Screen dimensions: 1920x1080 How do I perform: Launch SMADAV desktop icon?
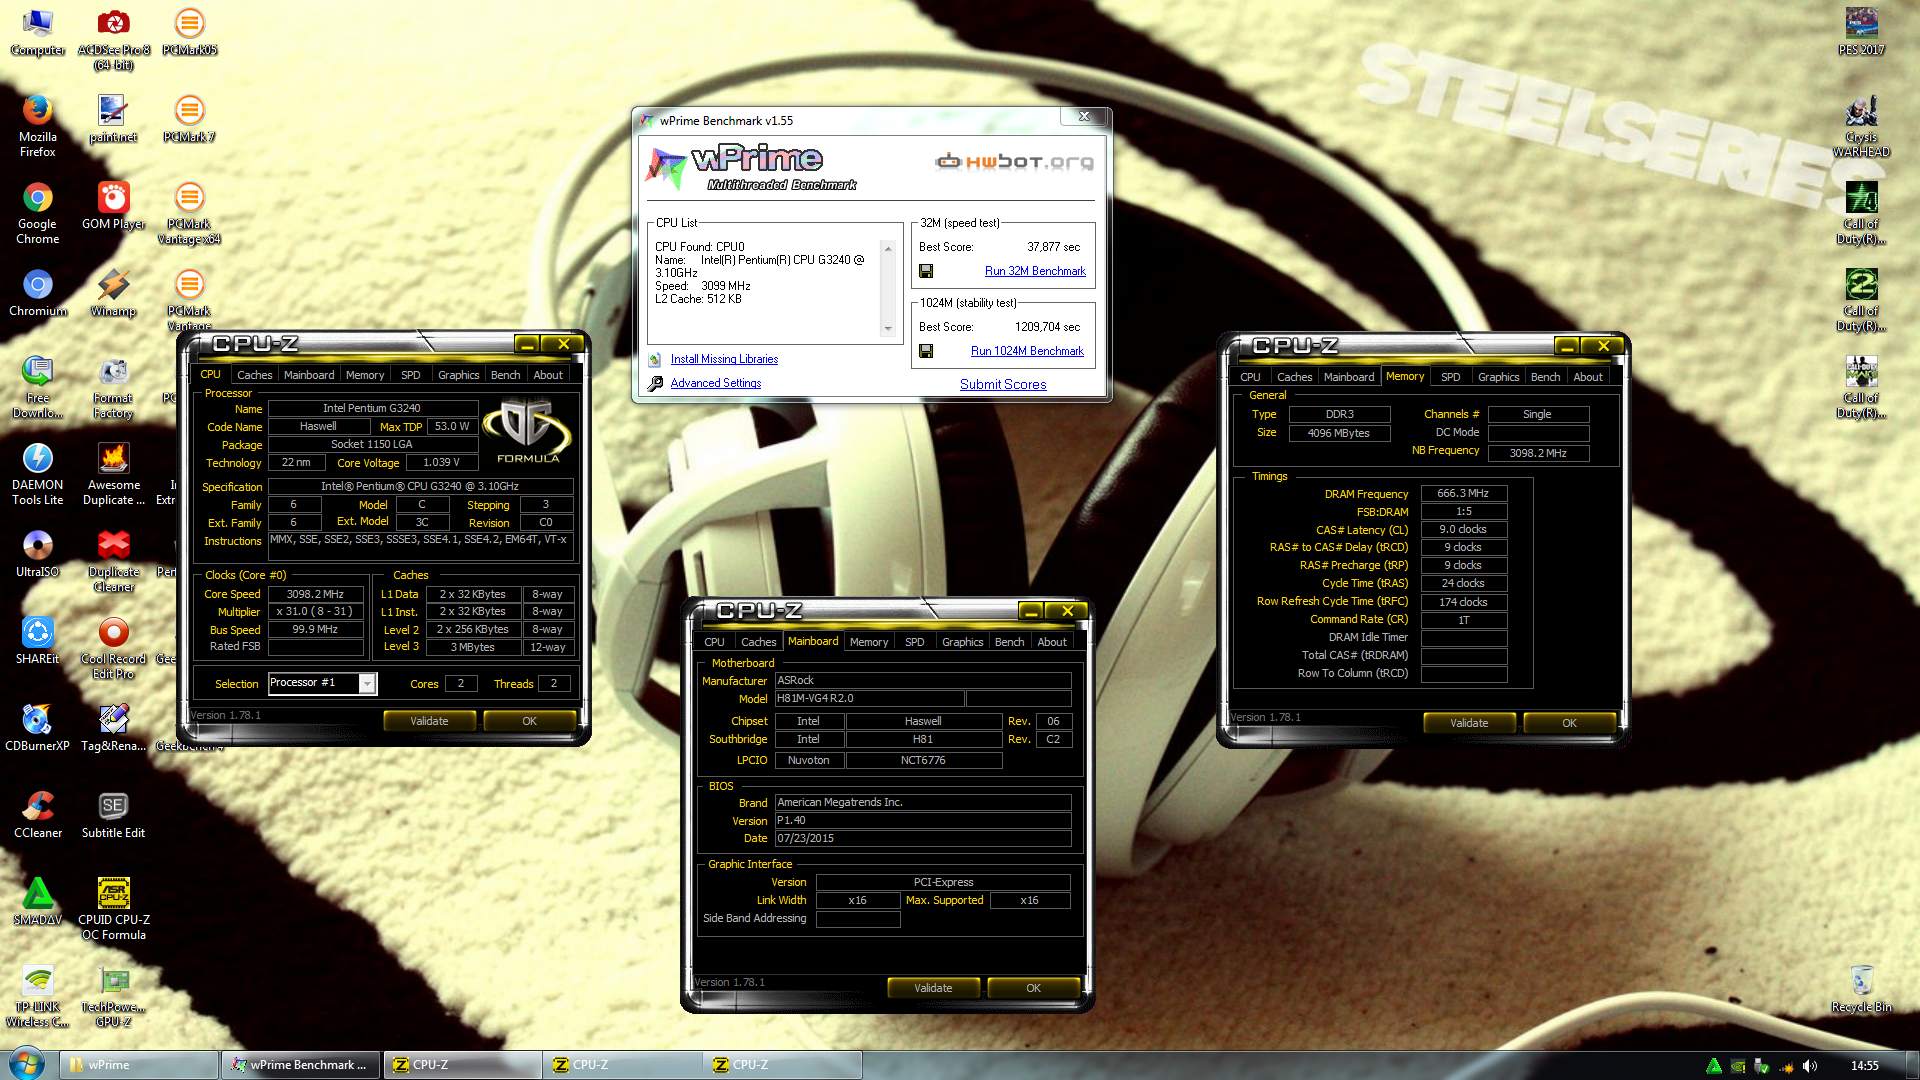37,902
